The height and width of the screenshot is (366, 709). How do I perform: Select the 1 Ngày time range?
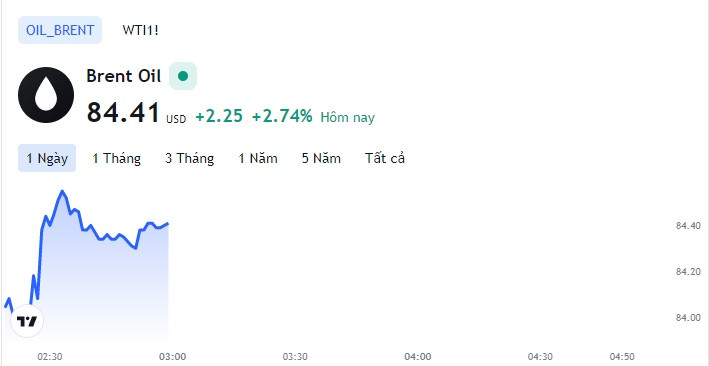point(47,158)
